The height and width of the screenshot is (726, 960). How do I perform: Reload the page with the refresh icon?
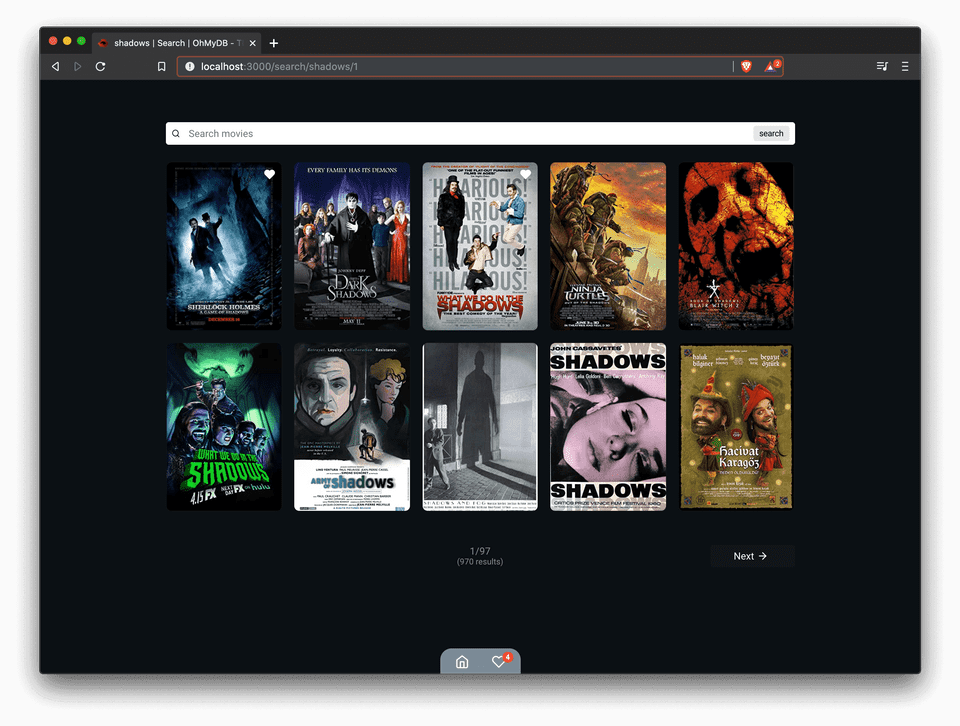[100, 66]
